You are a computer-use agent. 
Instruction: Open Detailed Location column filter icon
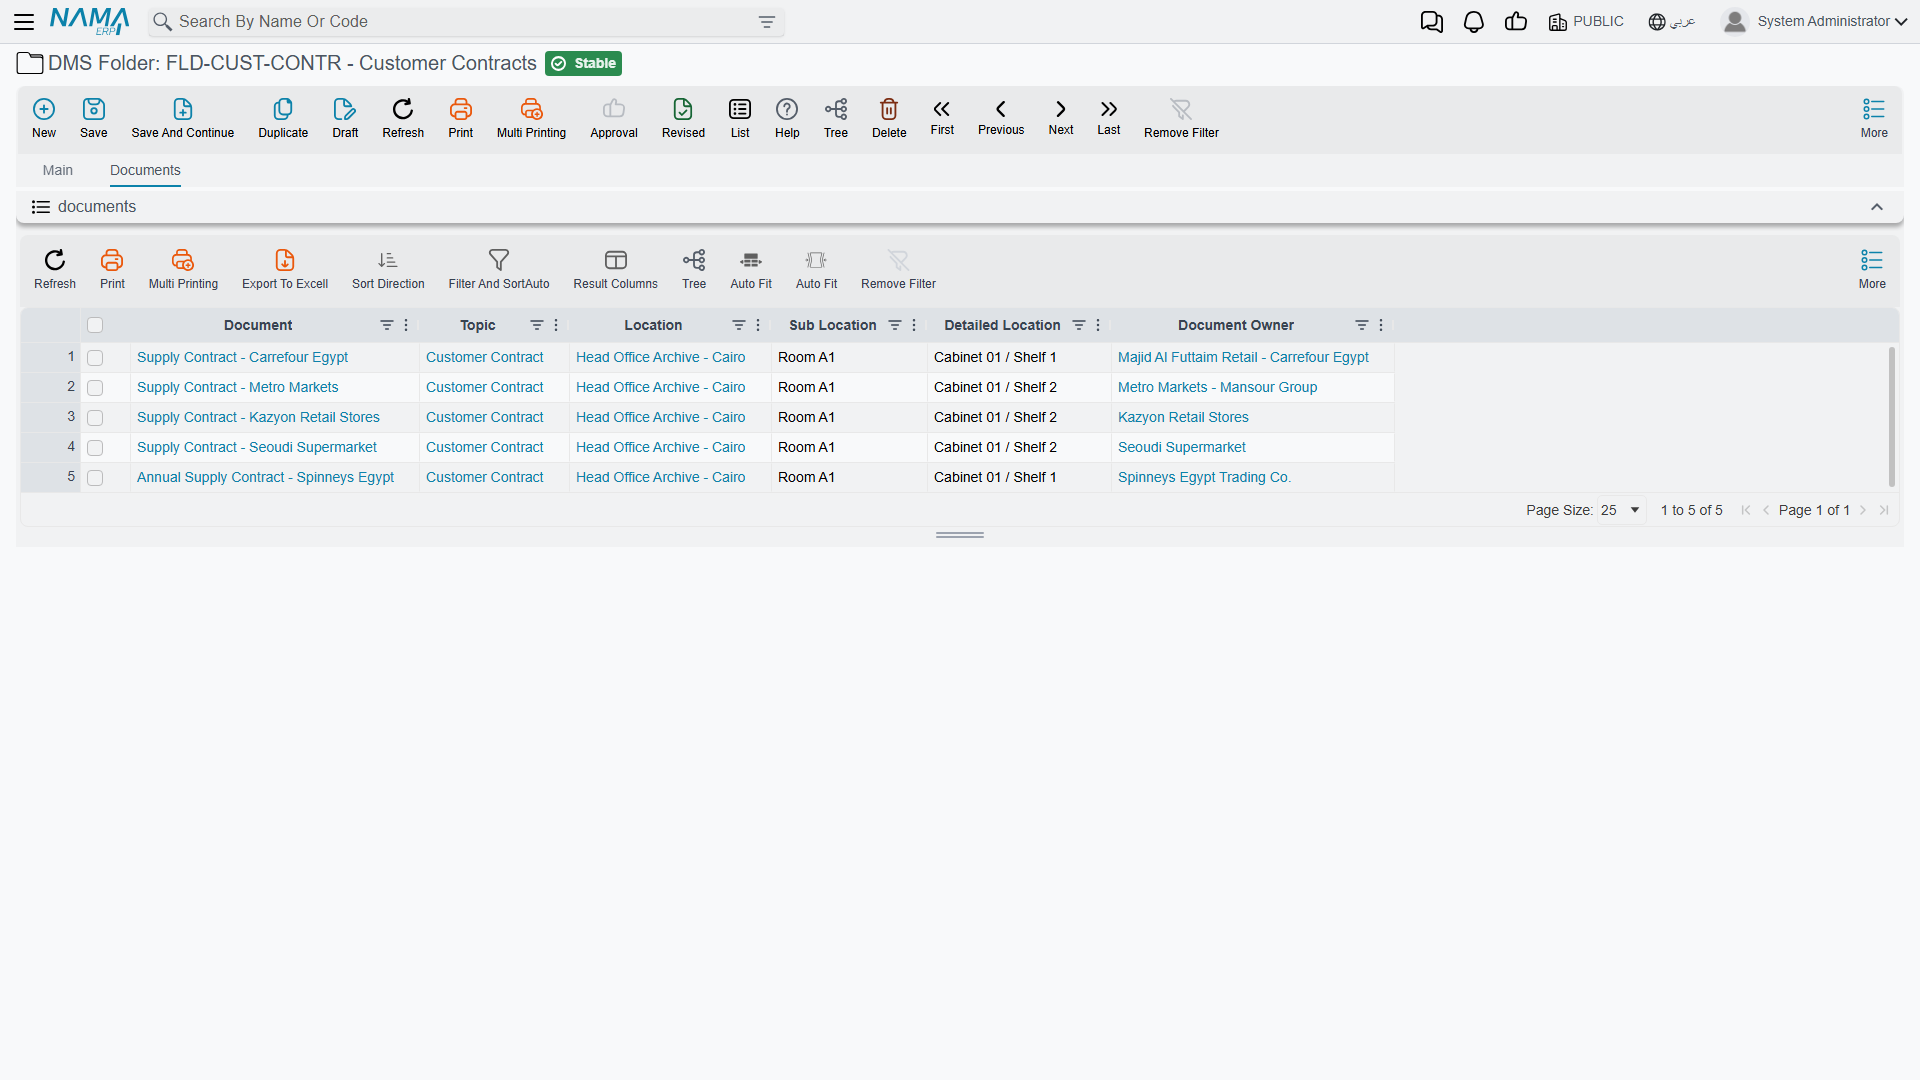tap(1079, 325)
